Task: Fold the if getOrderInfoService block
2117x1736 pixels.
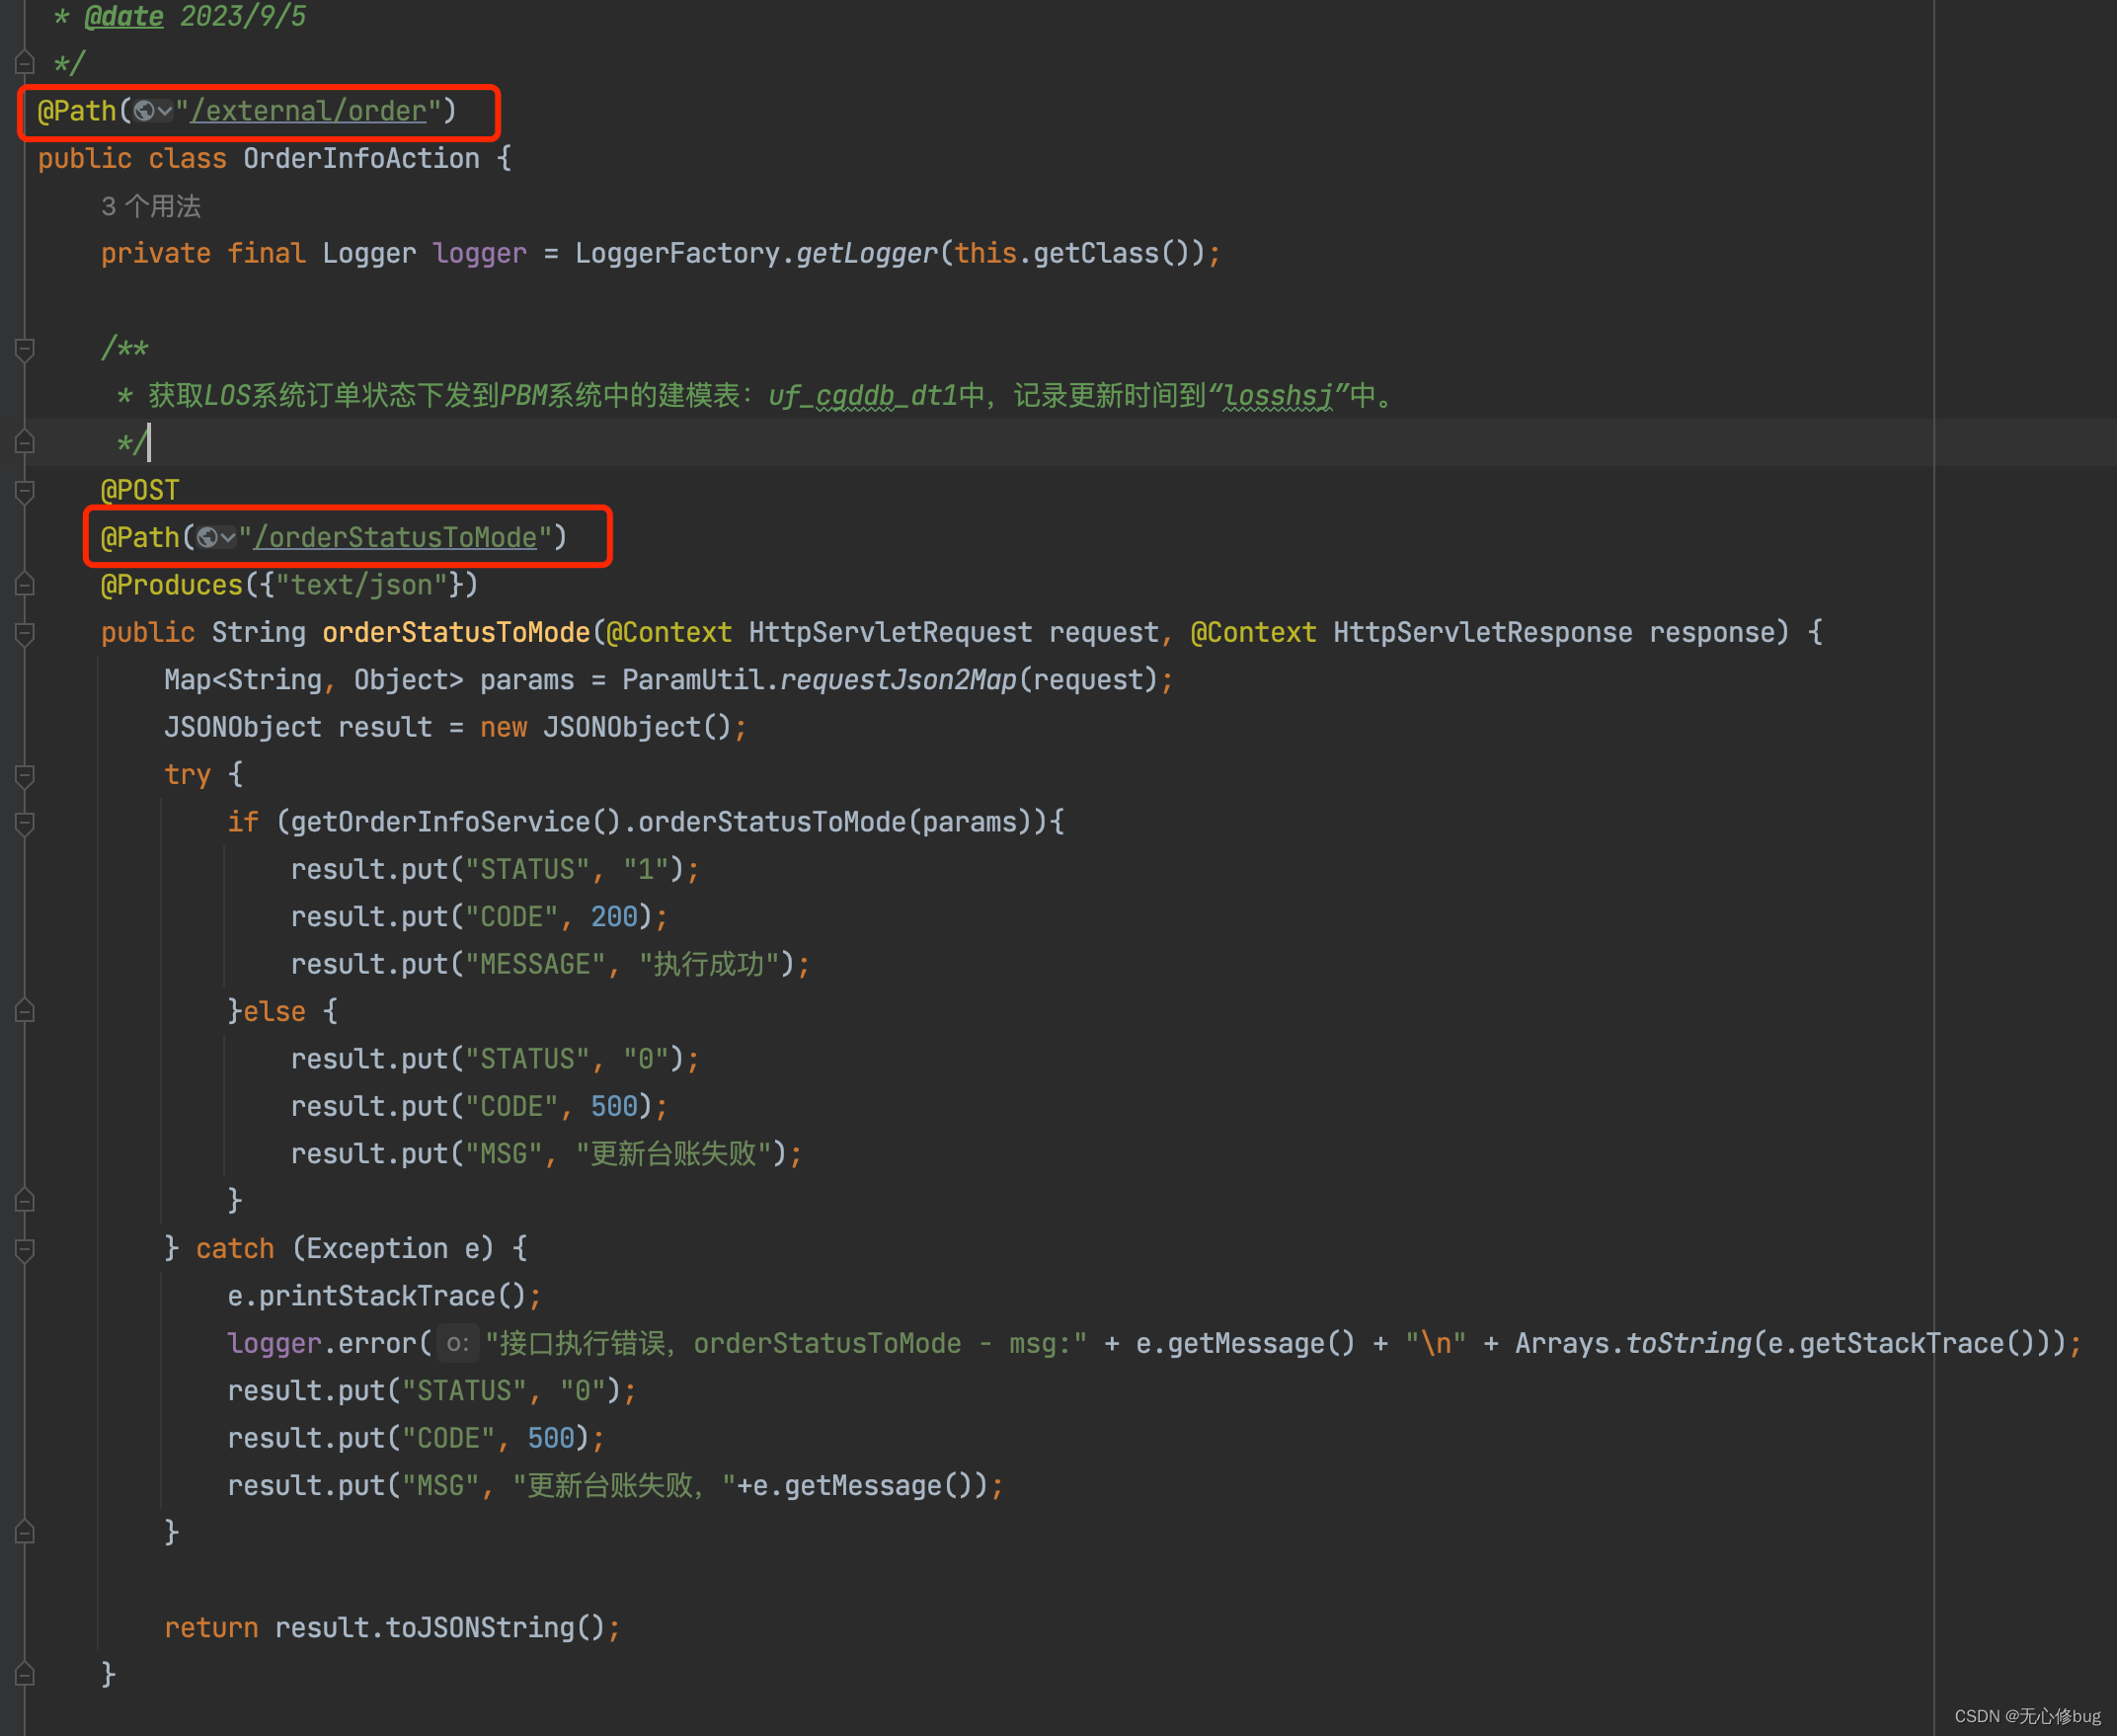Action: click(25, 823)
